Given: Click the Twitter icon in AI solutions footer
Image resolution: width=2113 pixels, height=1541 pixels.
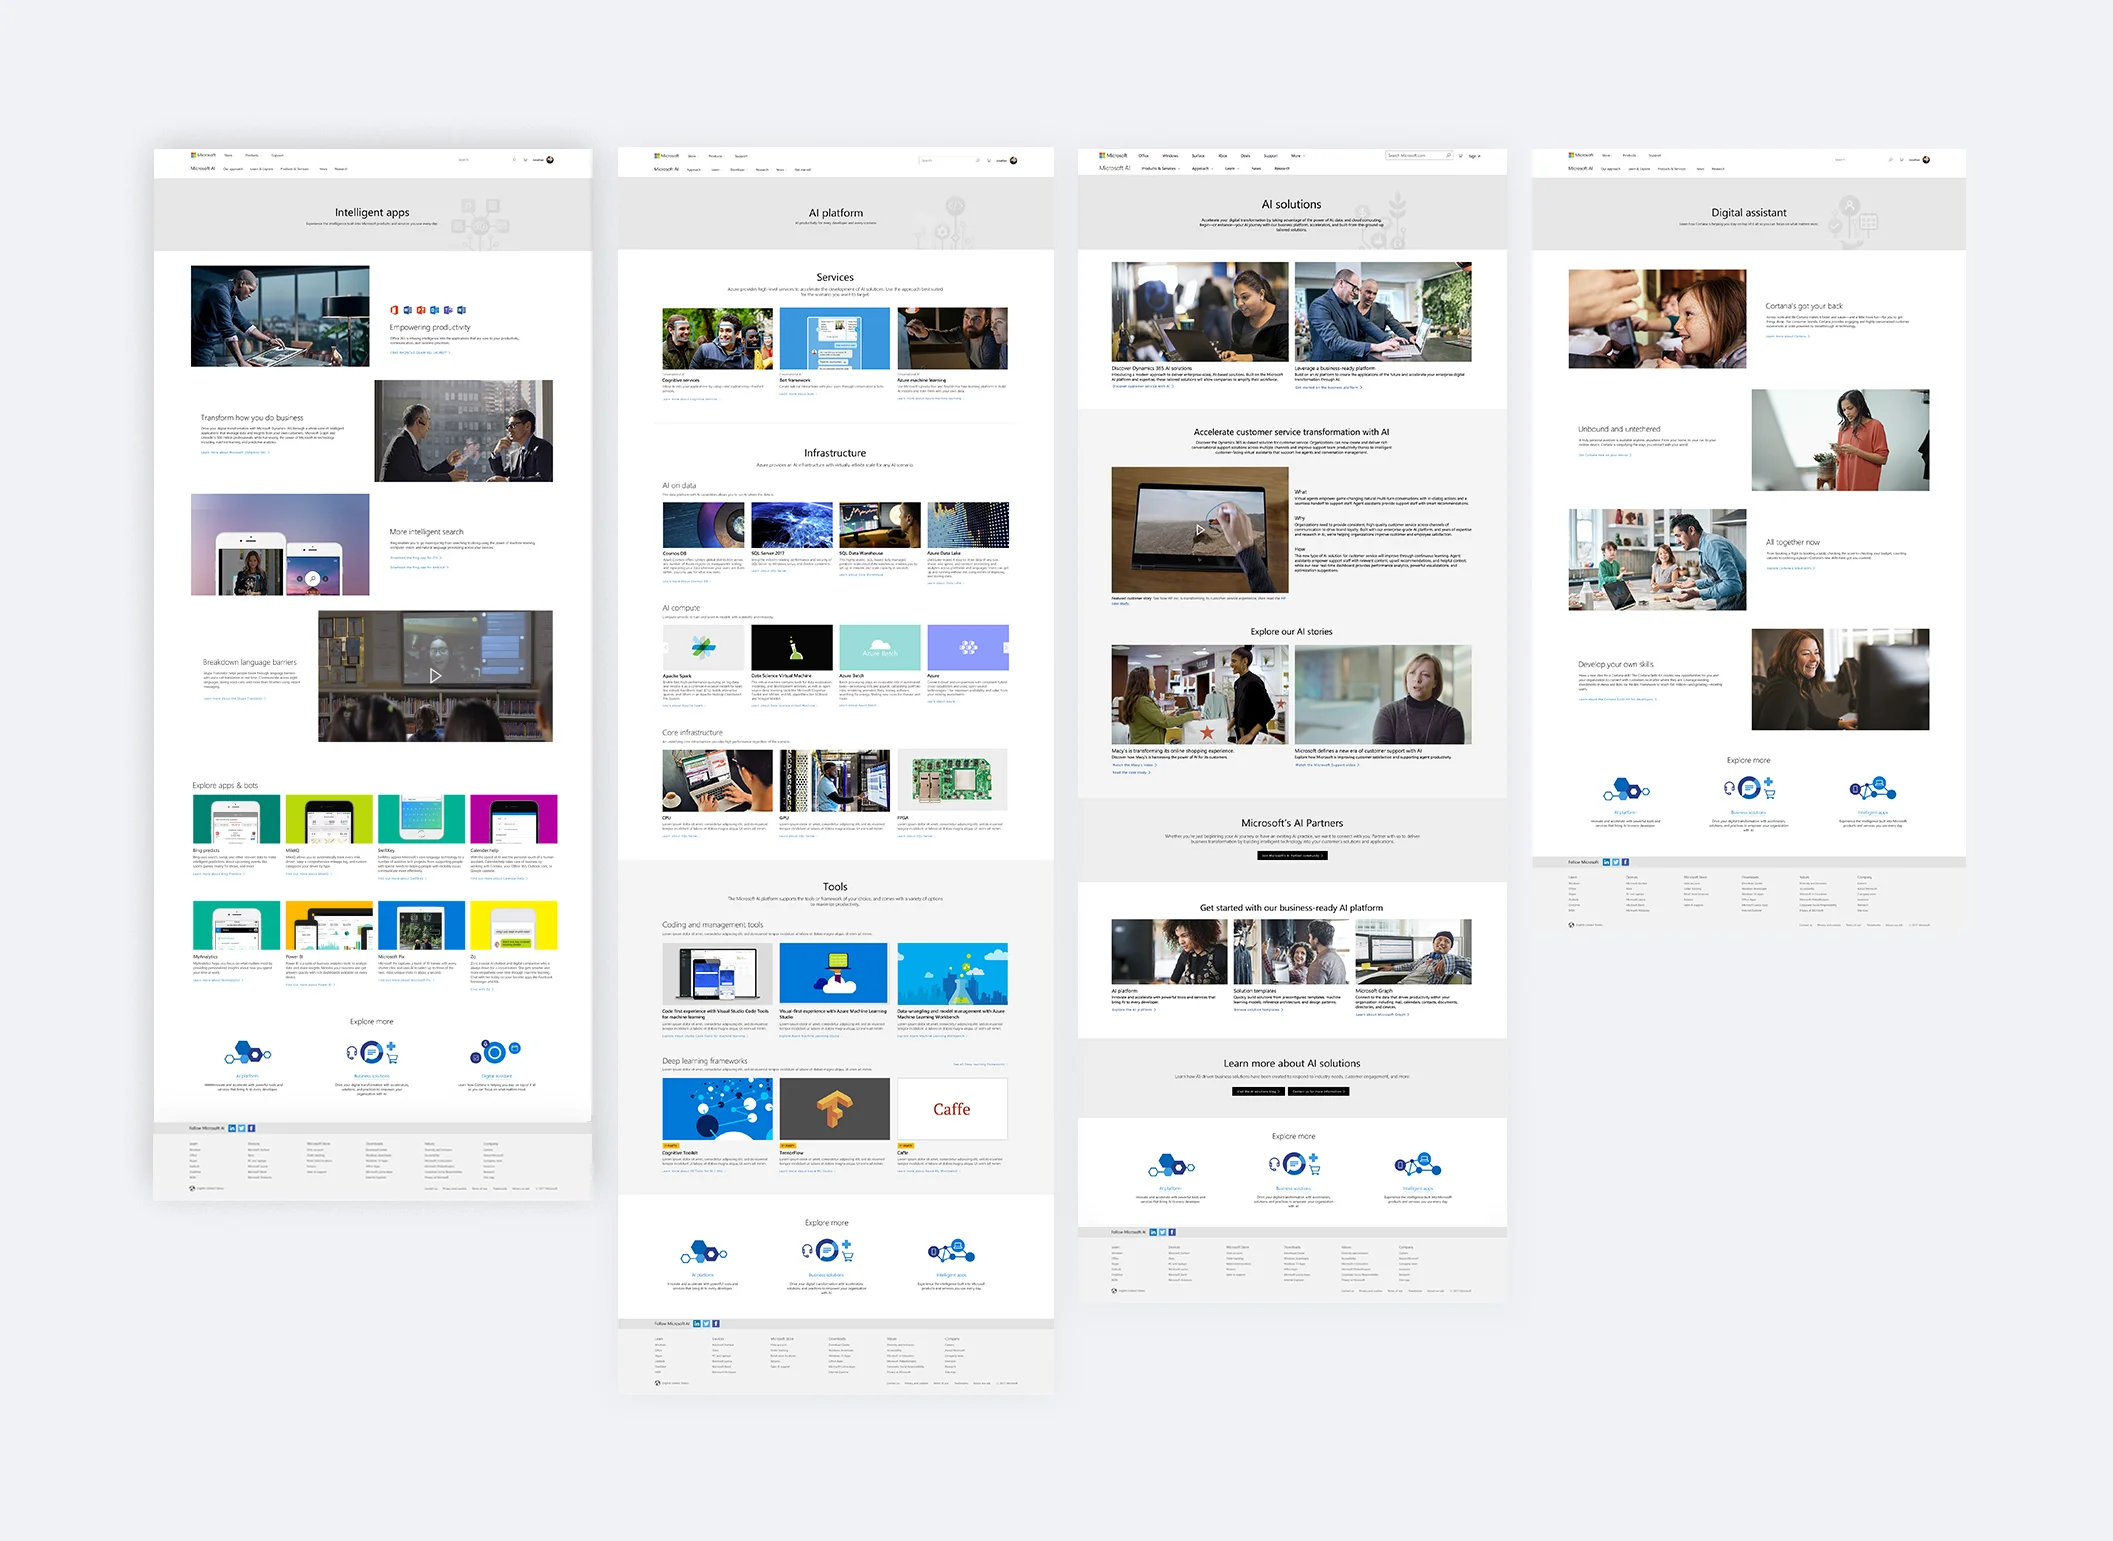Looking at the screenshot, I should 1162,1232.
